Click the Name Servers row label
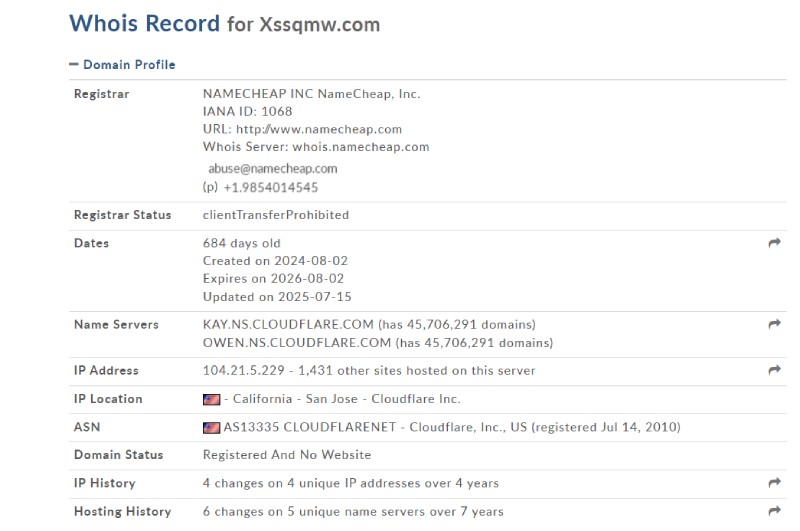 tap(116, 324)
